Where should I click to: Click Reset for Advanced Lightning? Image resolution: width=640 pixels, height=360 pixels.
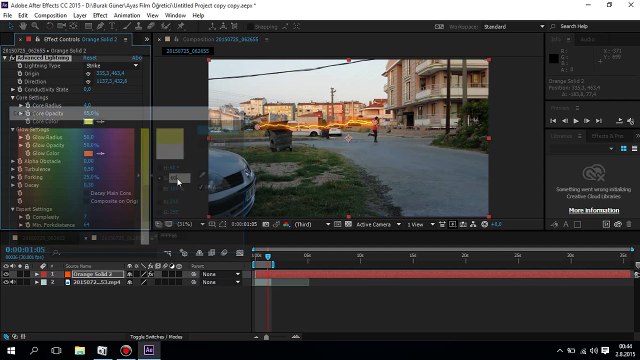90,58
